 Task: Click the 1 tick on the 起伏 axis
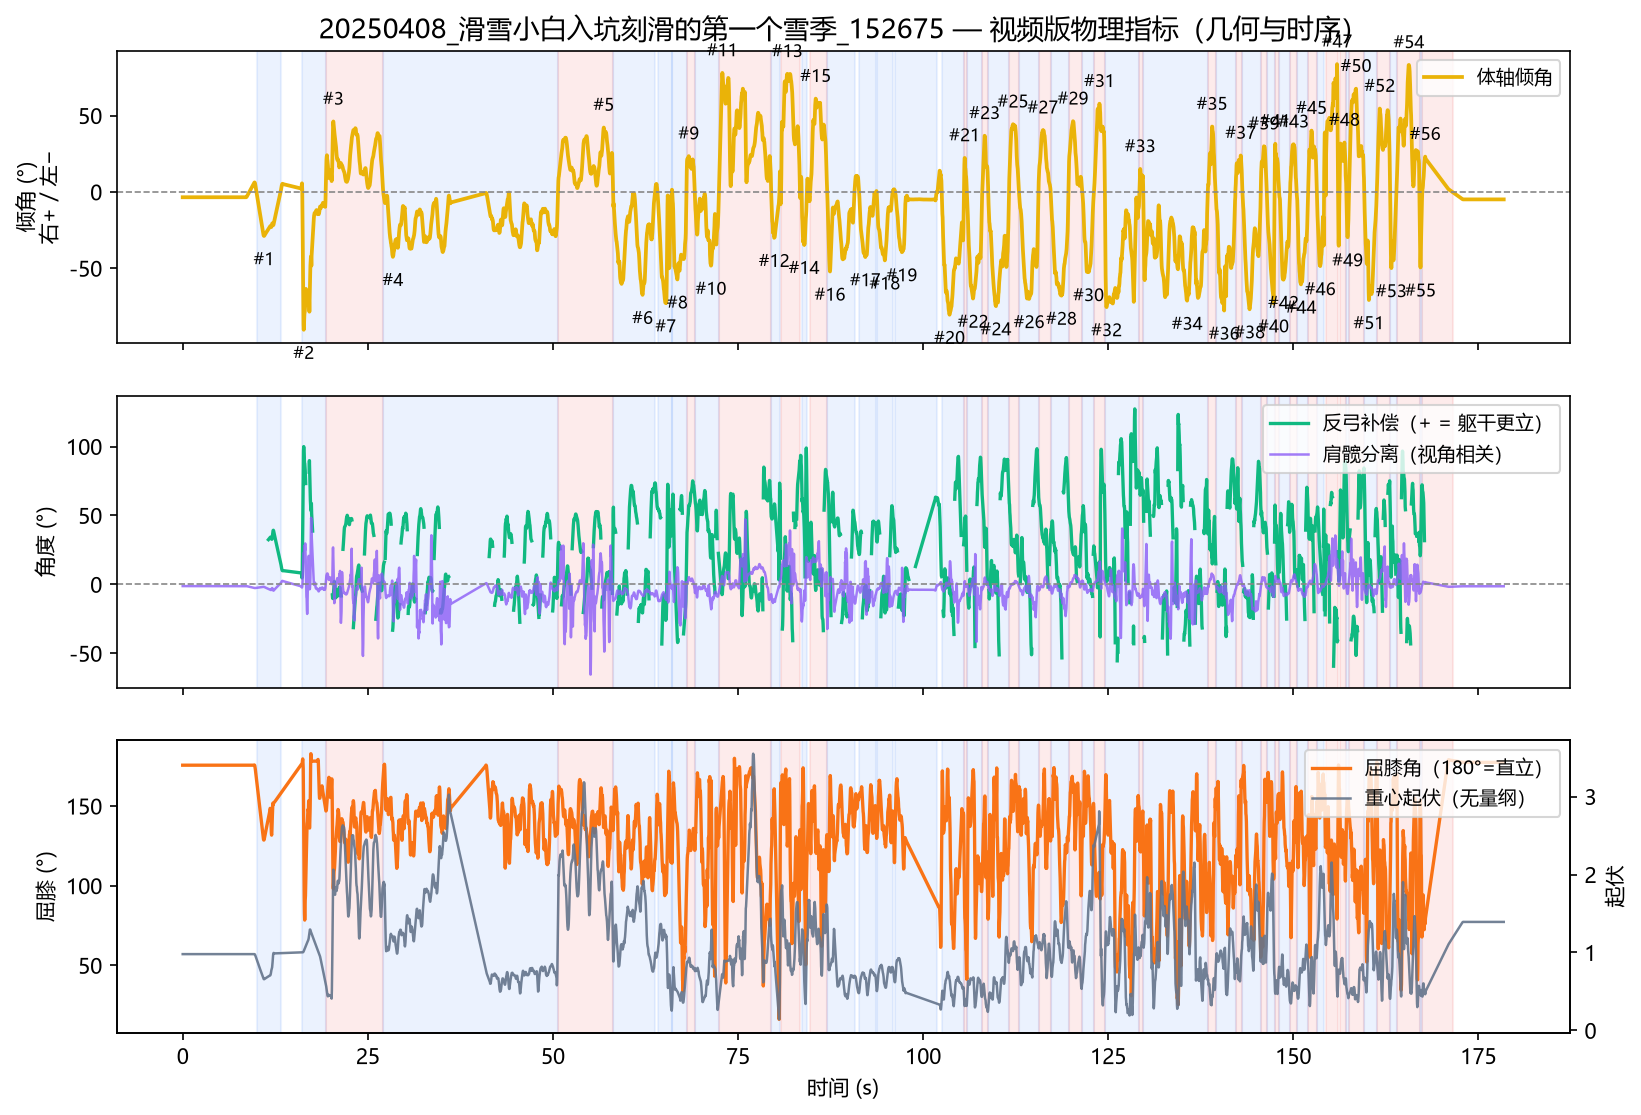(x=1590, y=953)
